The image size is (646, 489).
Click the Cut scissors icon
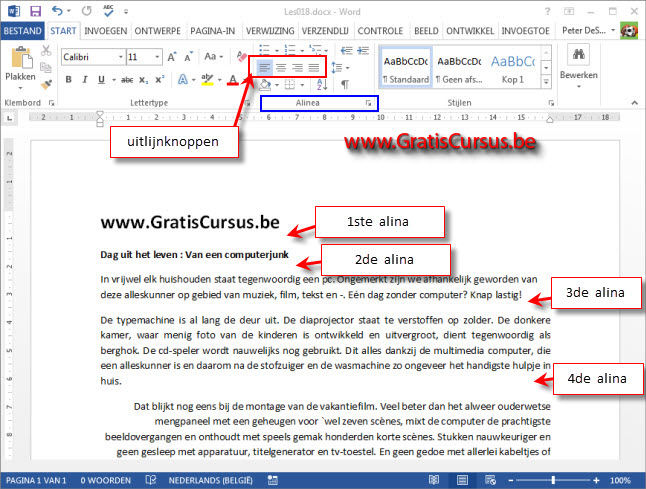(46, 51)
